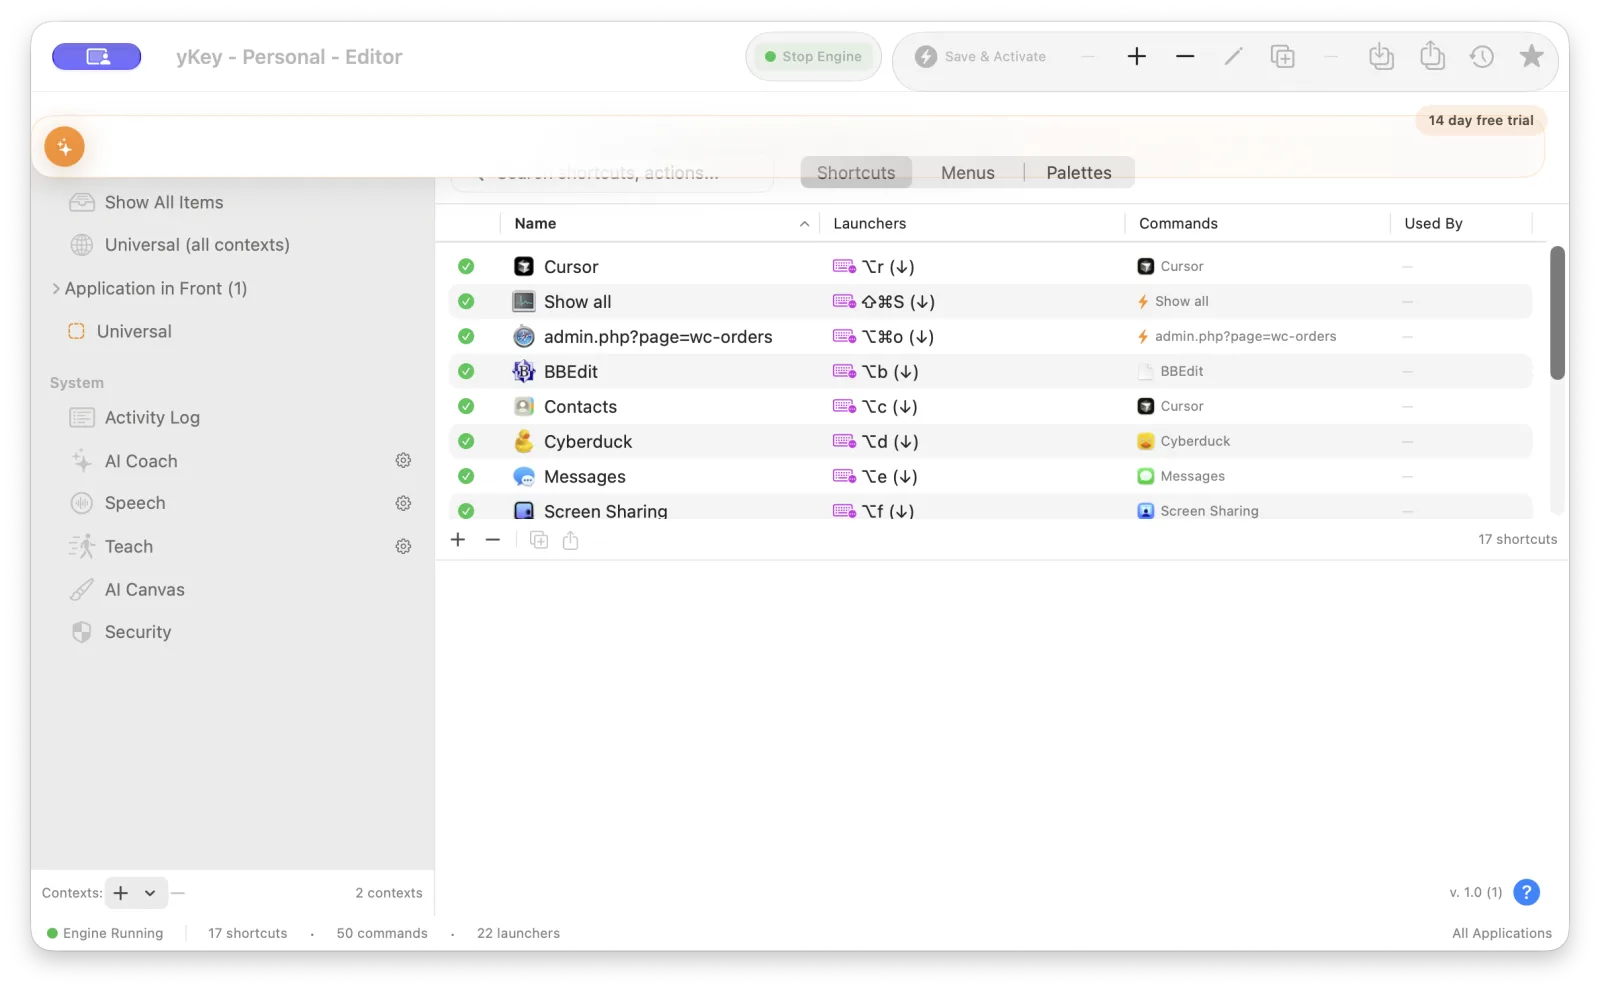
Task: Switch to the Palettes tab
Action: pos(1079,173)
